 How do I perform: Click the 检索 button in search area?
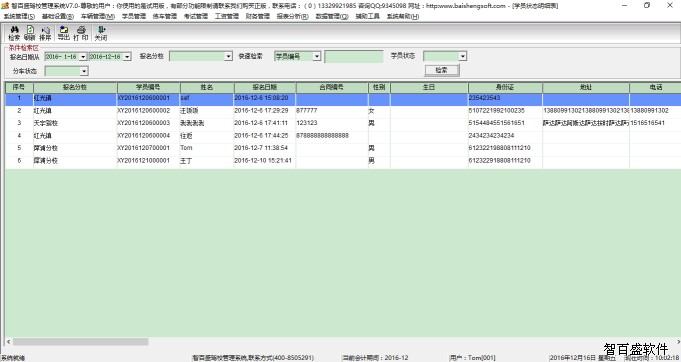tap(442, 70)
